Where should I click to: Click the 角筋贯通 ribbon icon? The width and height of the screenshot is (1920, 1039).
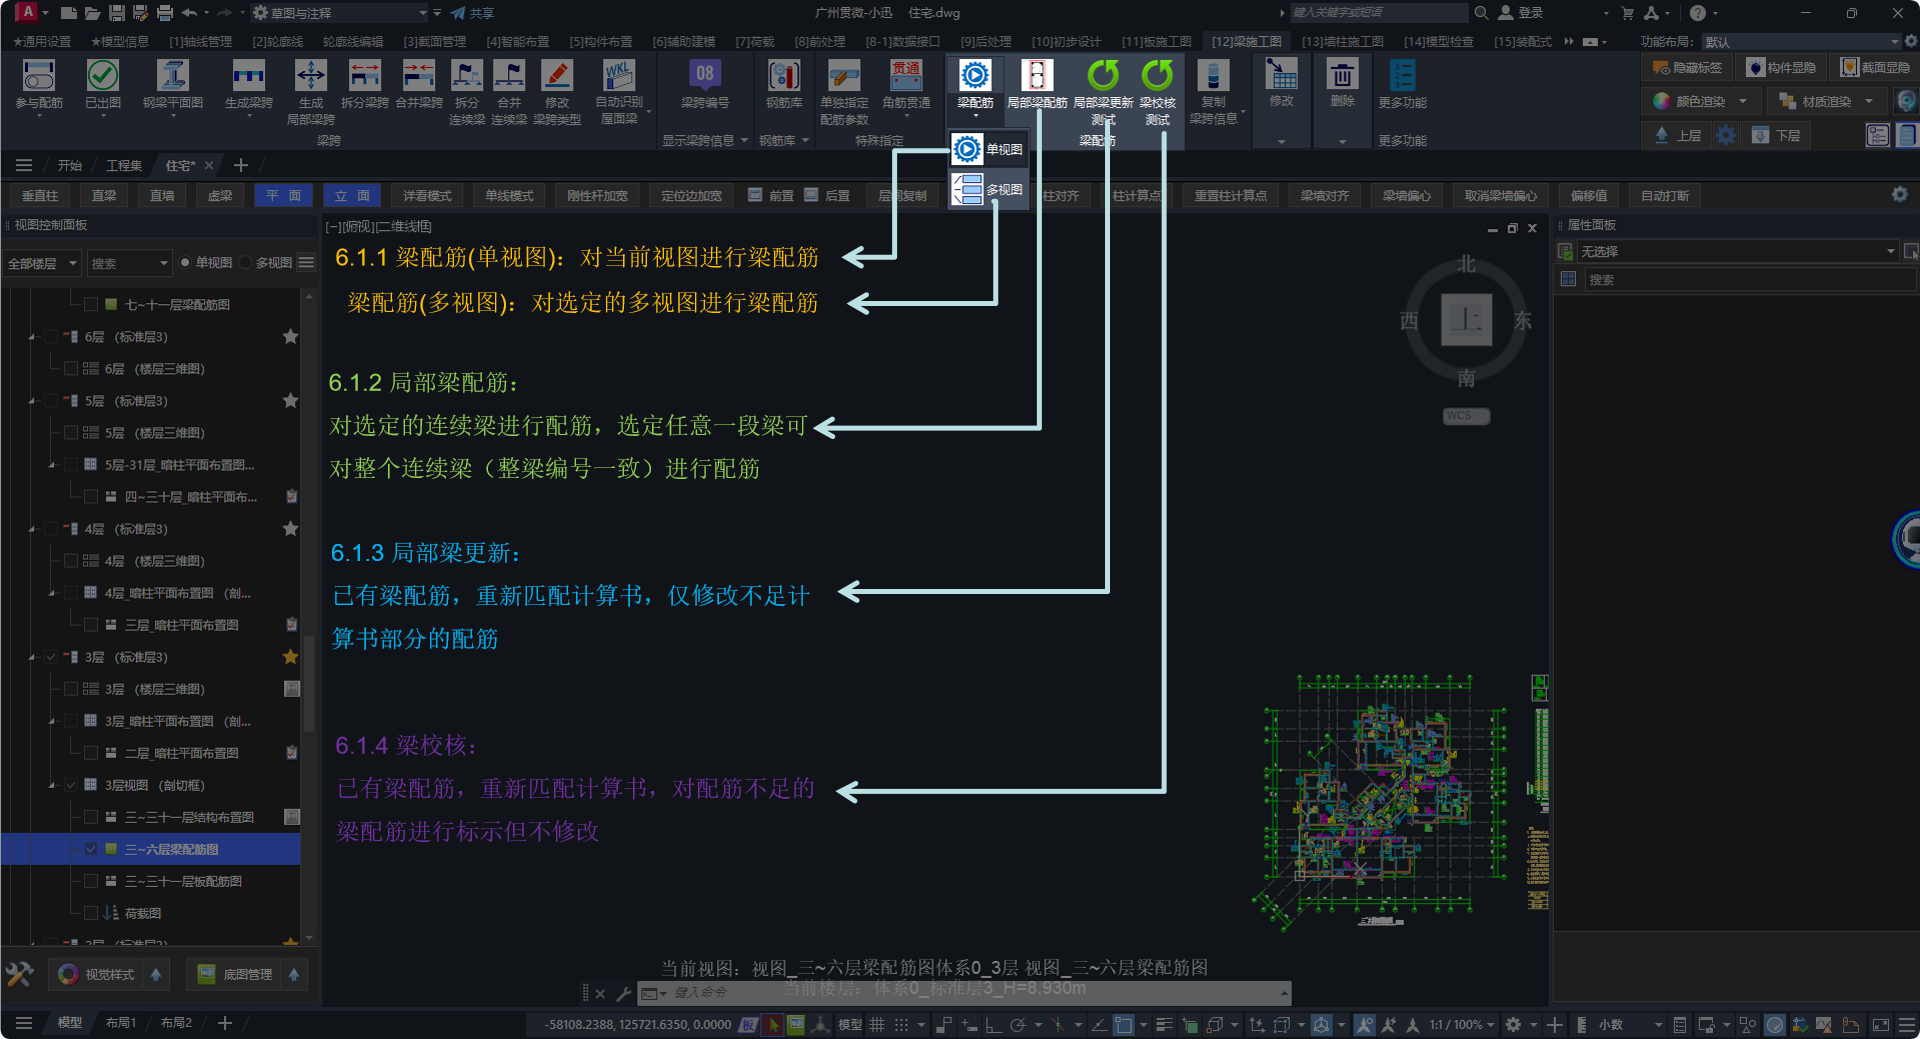click(x=906, y=77)
